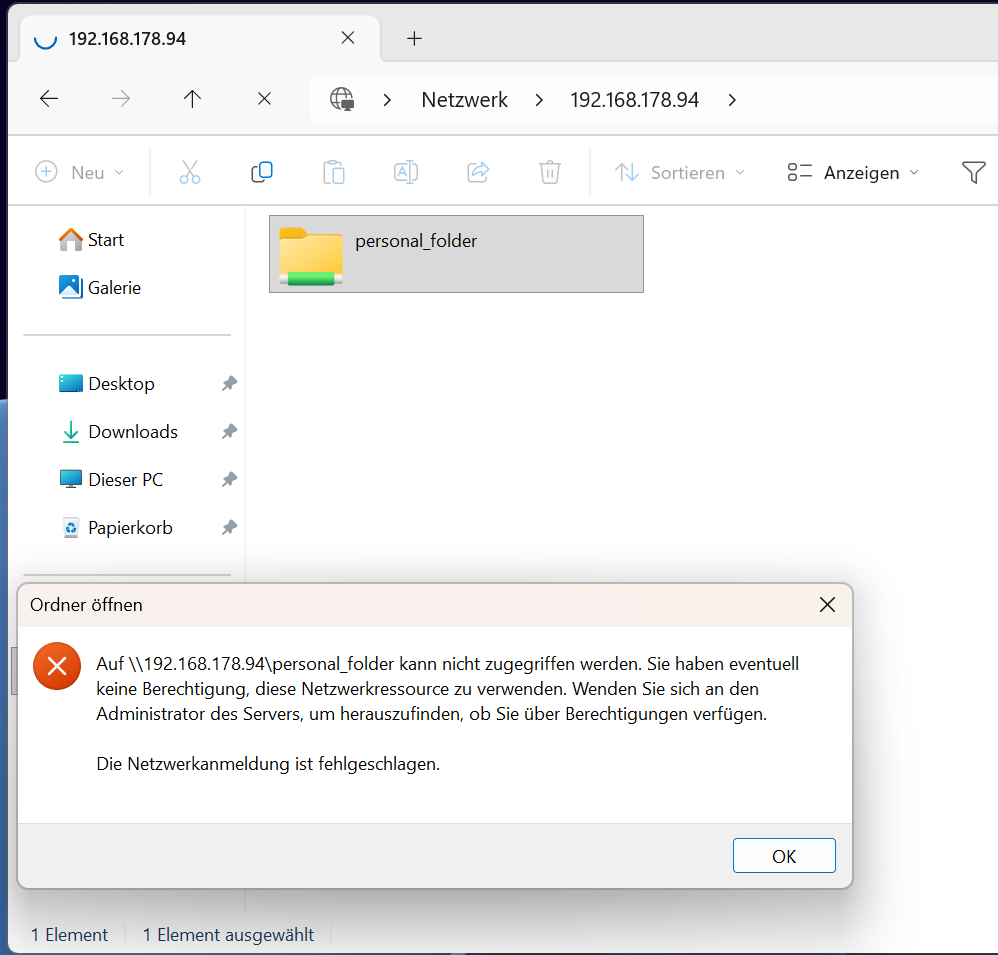Click the pin icon beside Desktop
The width and height of the screenshot is (998, 955).
pyautogui.click(x=229, y=383)
